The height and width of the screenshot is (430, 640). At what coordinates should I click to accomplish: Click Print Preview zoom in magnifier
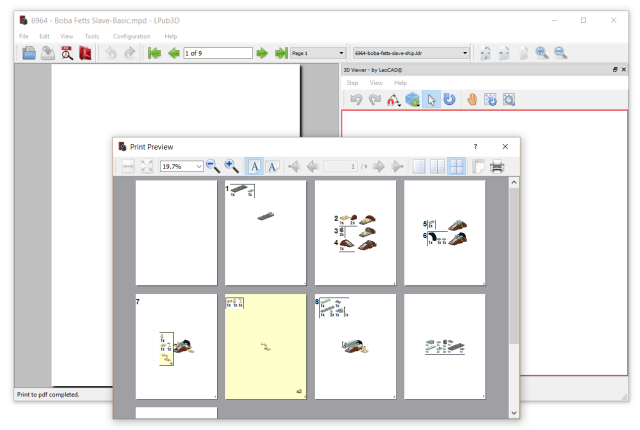pyautogui.click(x=231, y=166)
